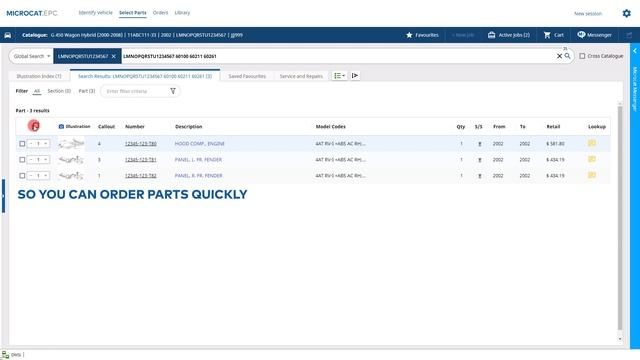Decrease quantity for 12345-123-780 row
This screenshot has width=640, height=360.
pos(31,144)
